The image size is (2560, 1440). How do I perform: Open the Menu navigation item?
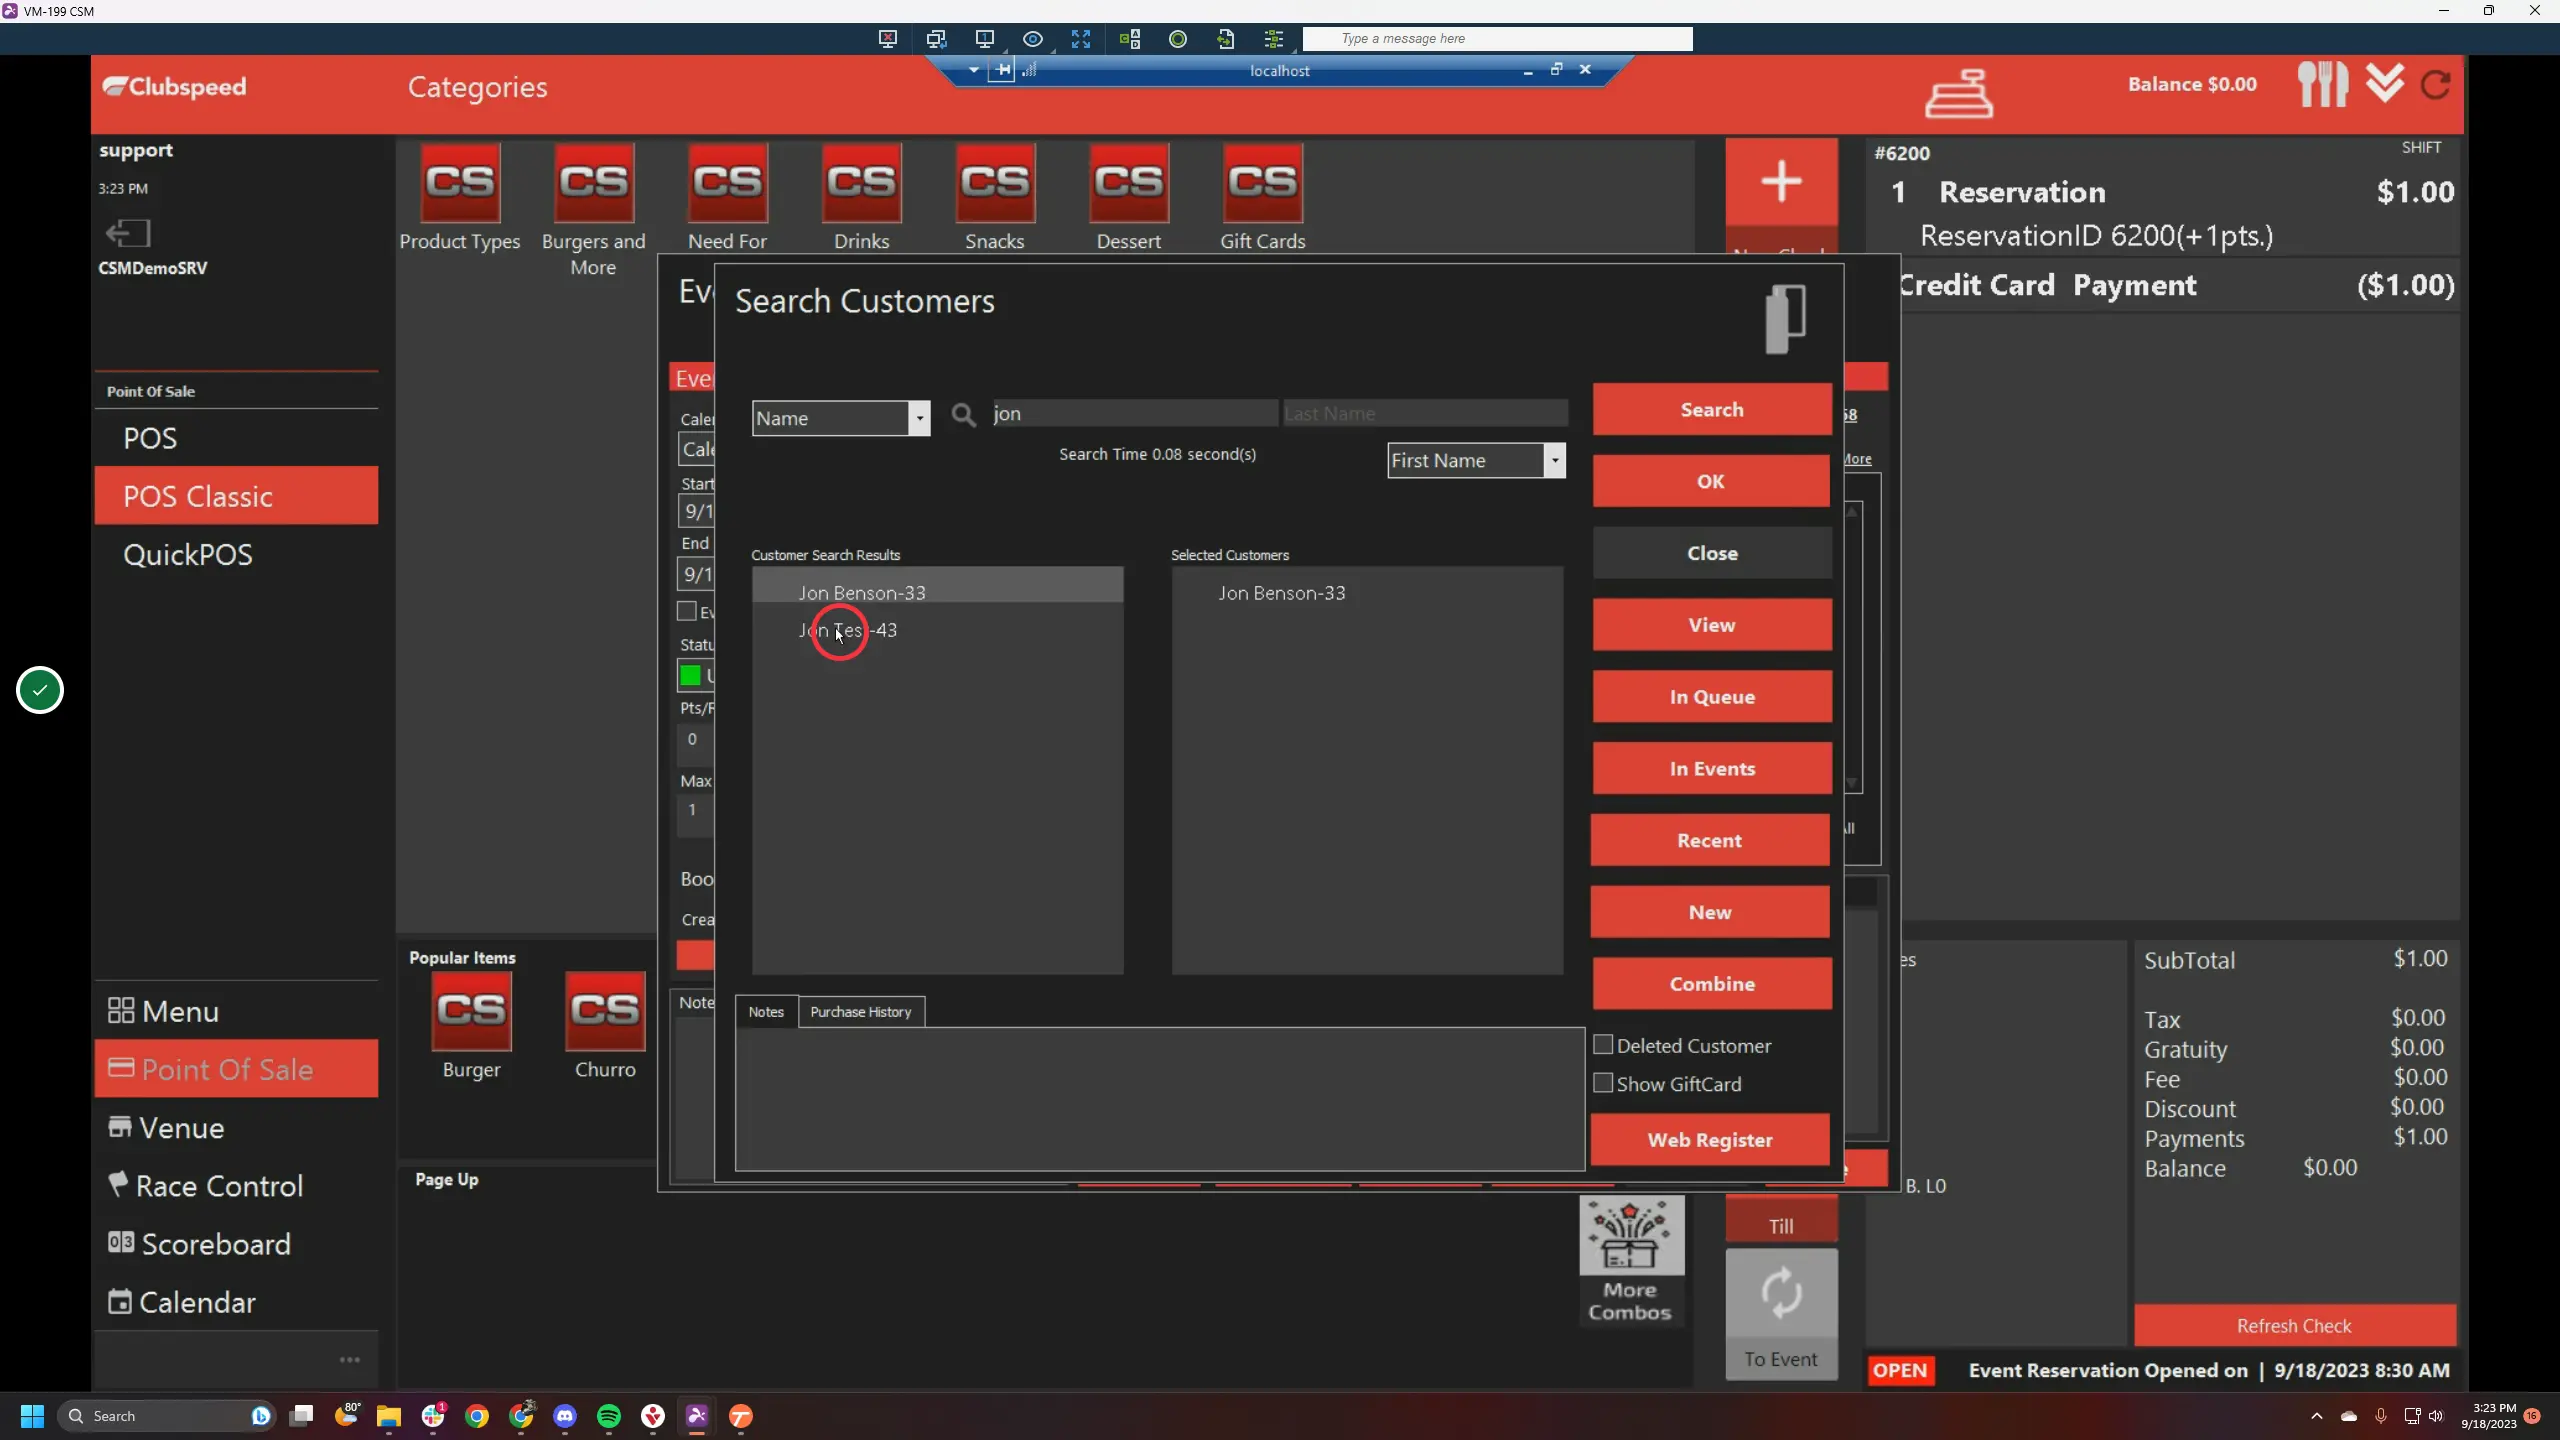click(x=236, y=1011)
